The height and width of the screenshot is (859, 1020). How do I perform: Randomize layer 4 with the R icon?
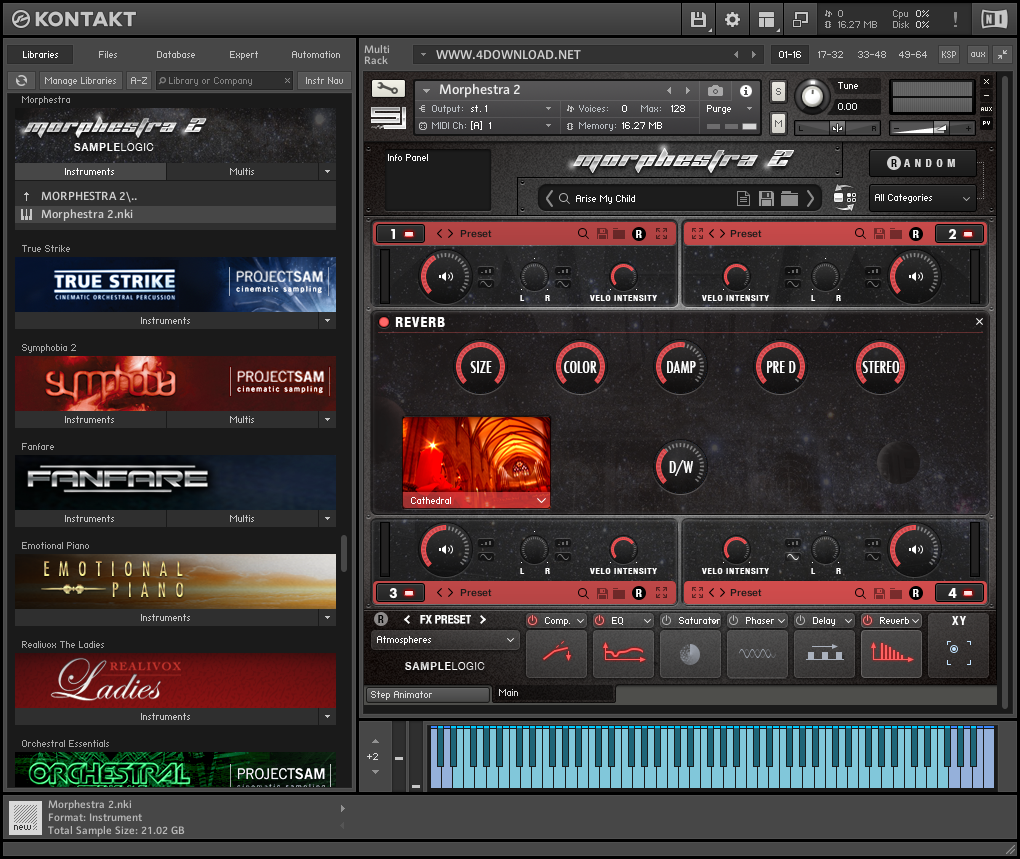(x=916, y=593)
